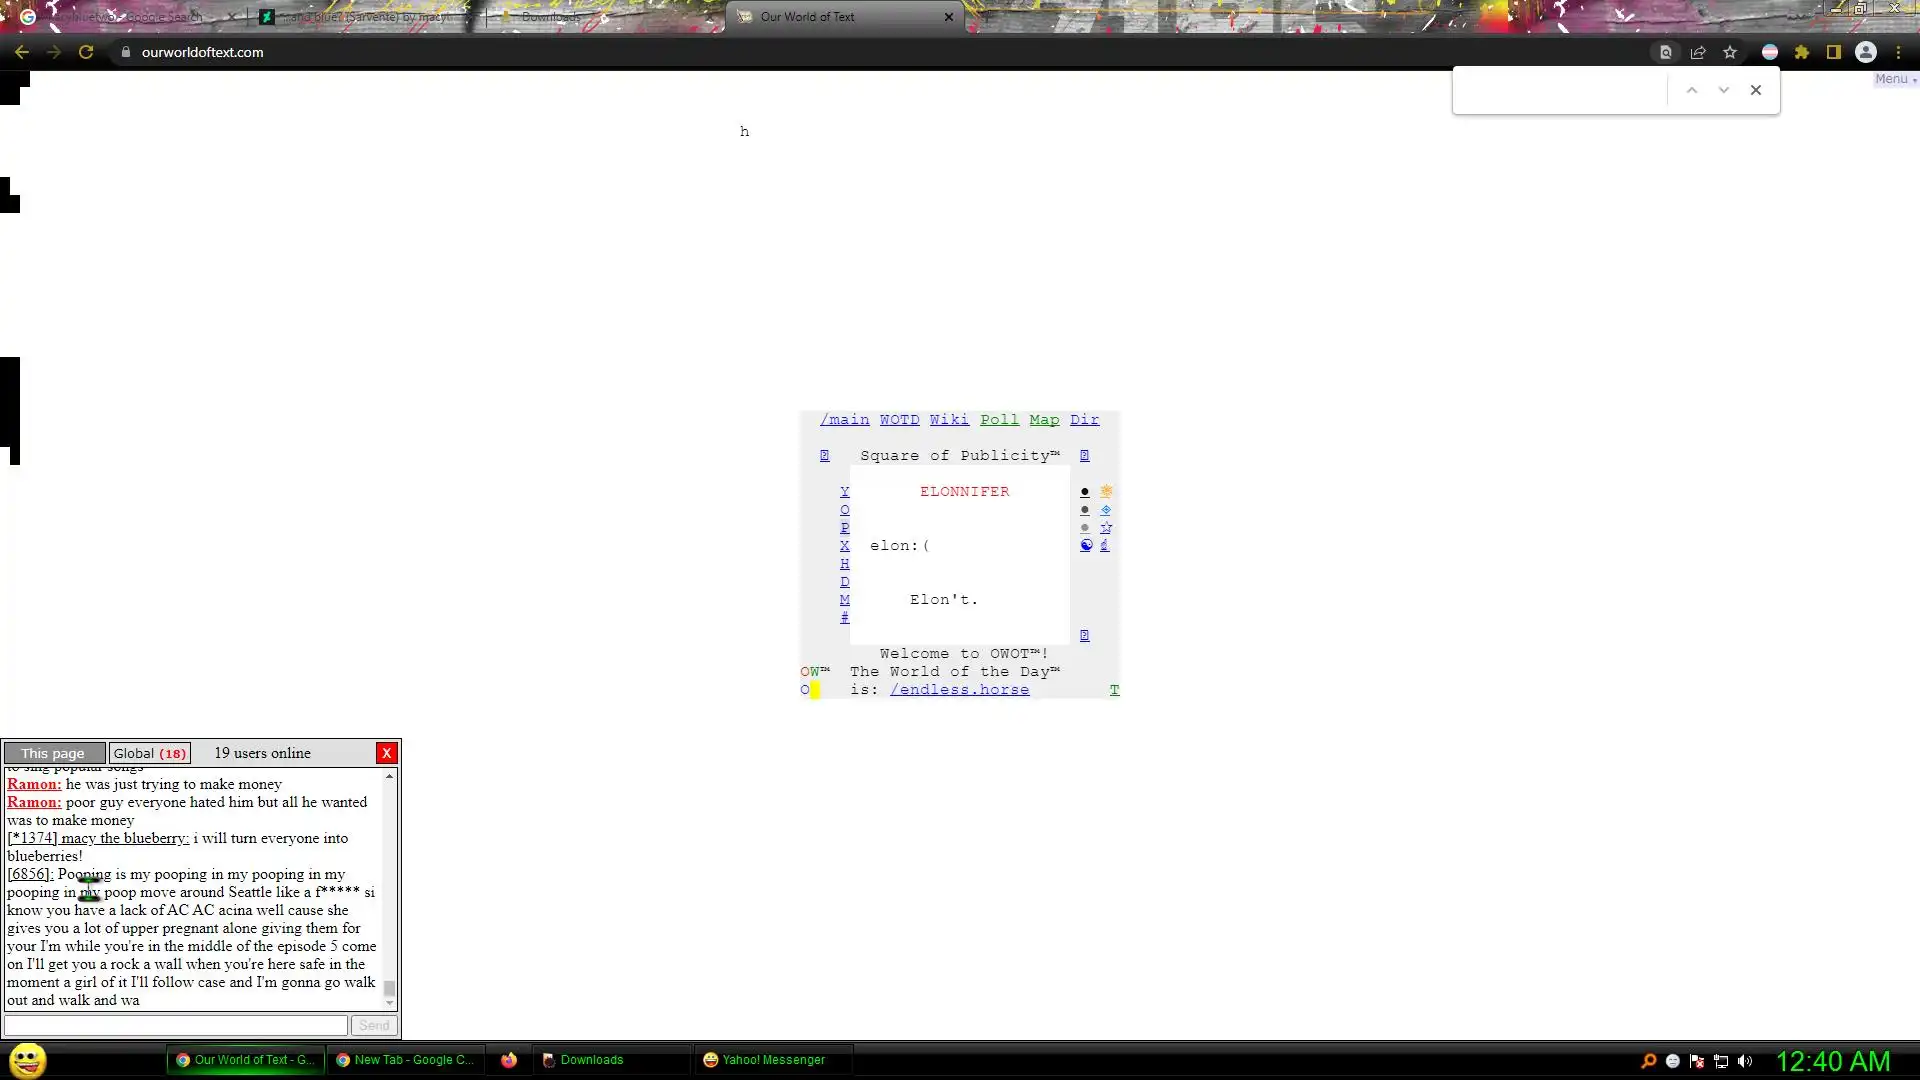1920x1080 pixels.
Task: Click the orange sun symbol link
Action: (x=1106, y=492)
